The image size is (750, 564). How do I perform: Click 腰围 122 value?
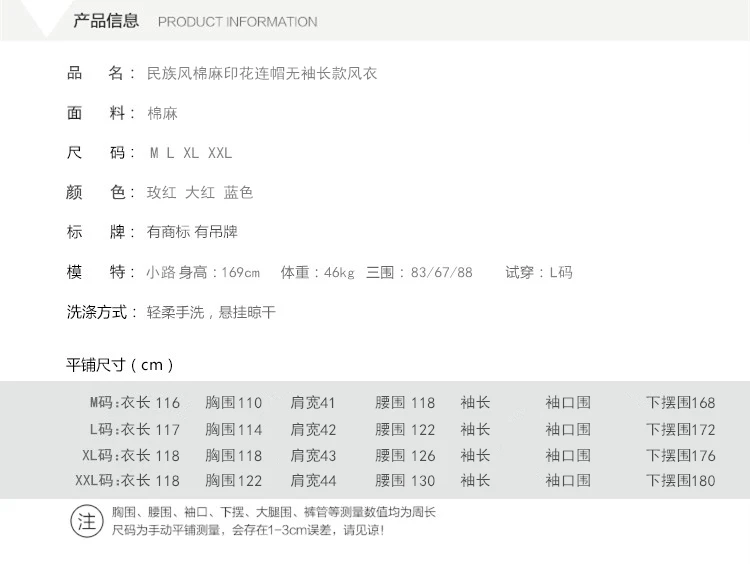(x=405, y=429)
